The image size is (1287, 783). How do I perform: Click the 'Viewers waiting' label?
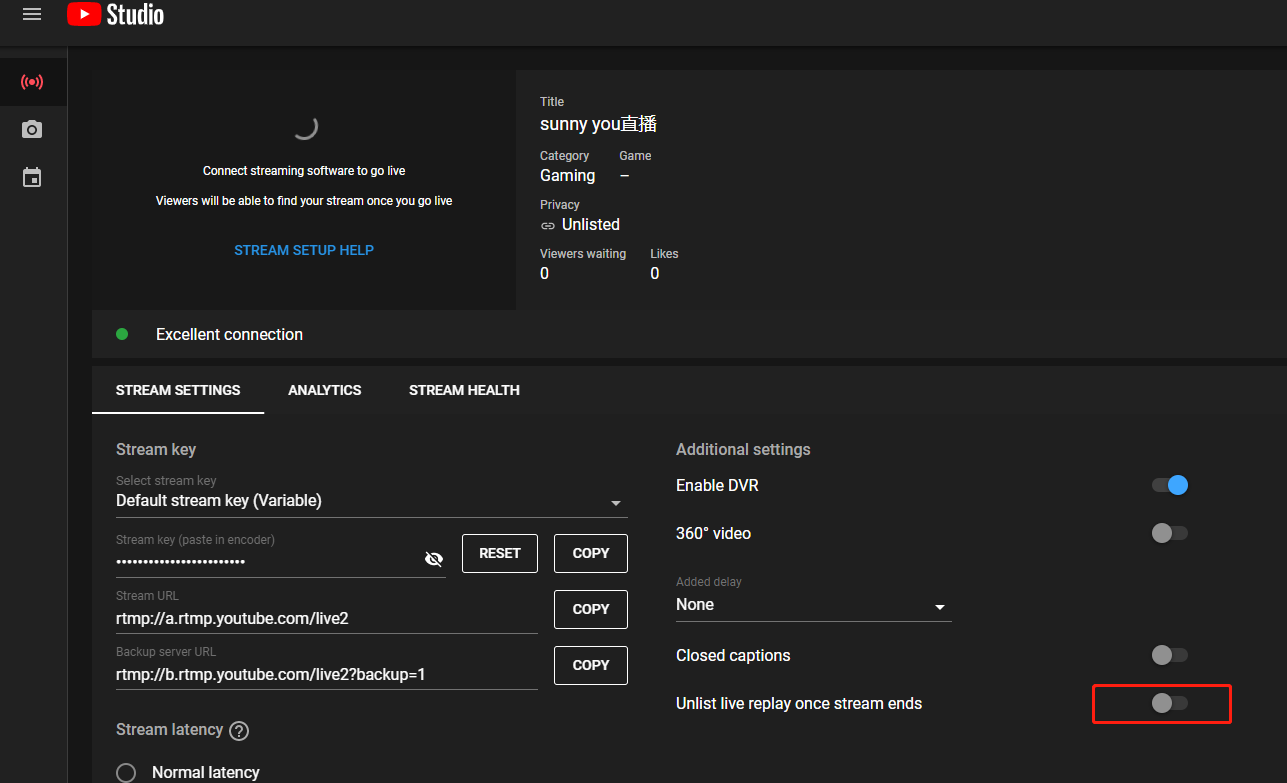point(583,254)
